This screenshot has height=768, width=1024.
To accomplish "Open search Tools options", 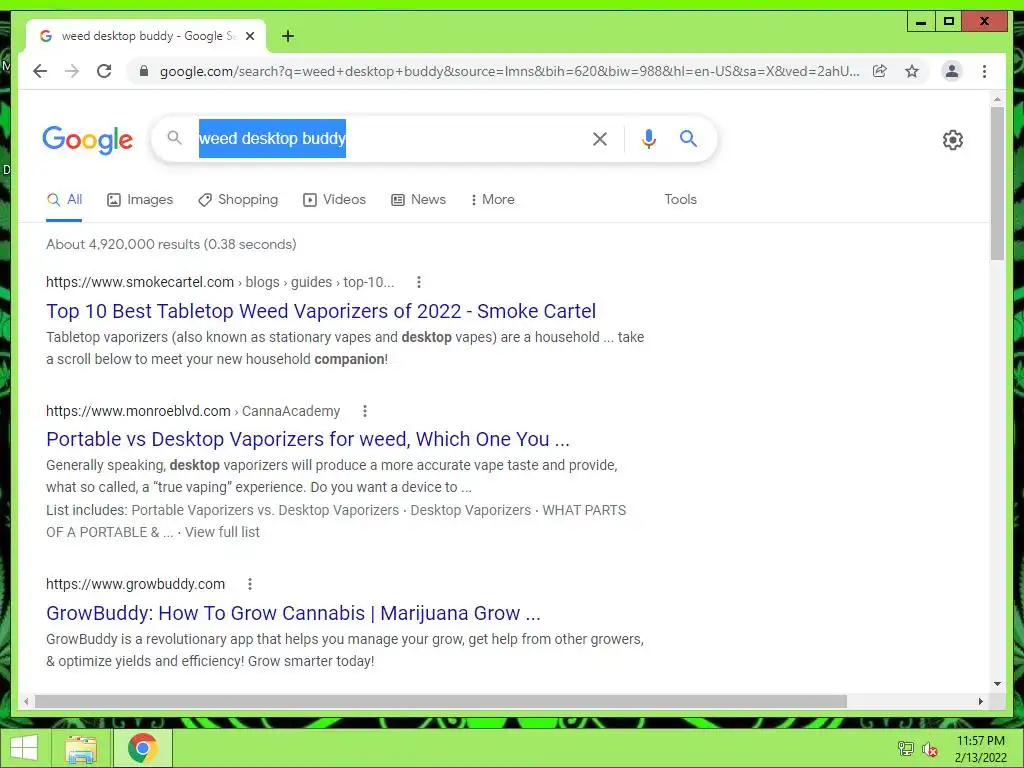I will pyautogui.click(x=680, y=199).
